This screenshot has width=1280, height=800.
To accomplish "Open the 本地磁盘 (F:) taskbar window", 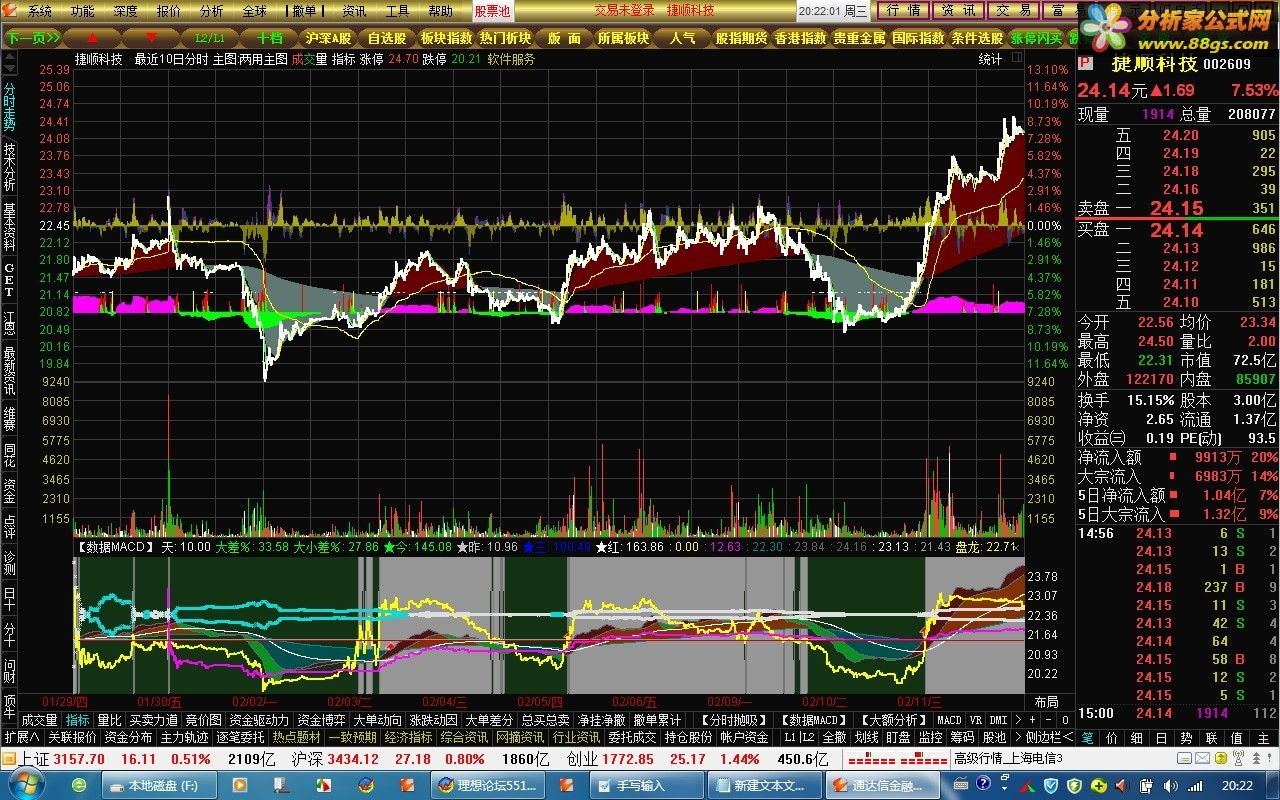I will [x=161, y=786].
